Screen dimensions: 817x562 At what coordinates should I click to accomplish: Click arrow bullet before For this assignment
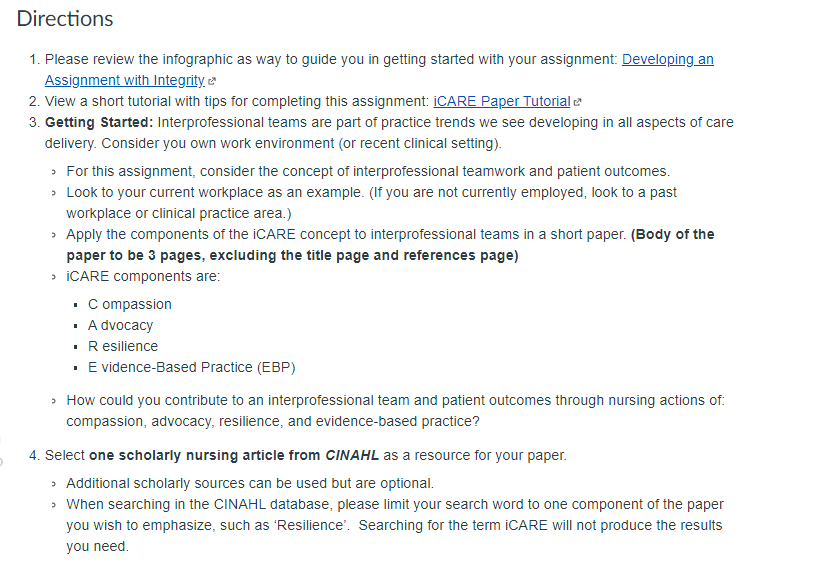click(53, 172)
